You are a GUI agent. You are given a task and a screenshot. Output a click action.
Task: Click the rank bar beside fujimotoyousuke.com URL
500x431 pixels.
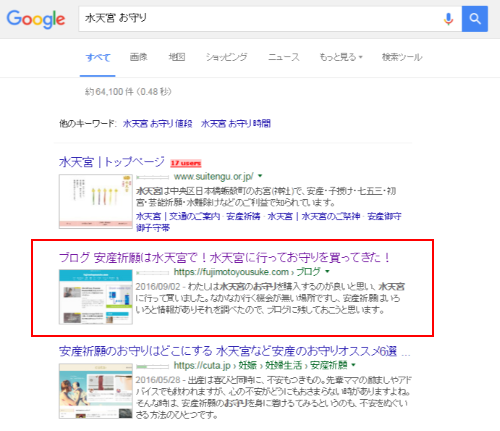click(x=153, y=273)
